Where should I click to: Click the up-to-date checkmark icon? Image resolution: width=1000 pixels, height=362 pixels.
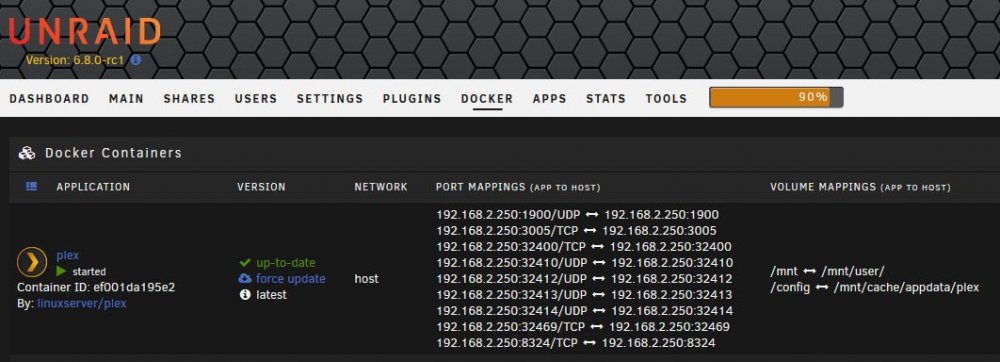pos(245,263)
